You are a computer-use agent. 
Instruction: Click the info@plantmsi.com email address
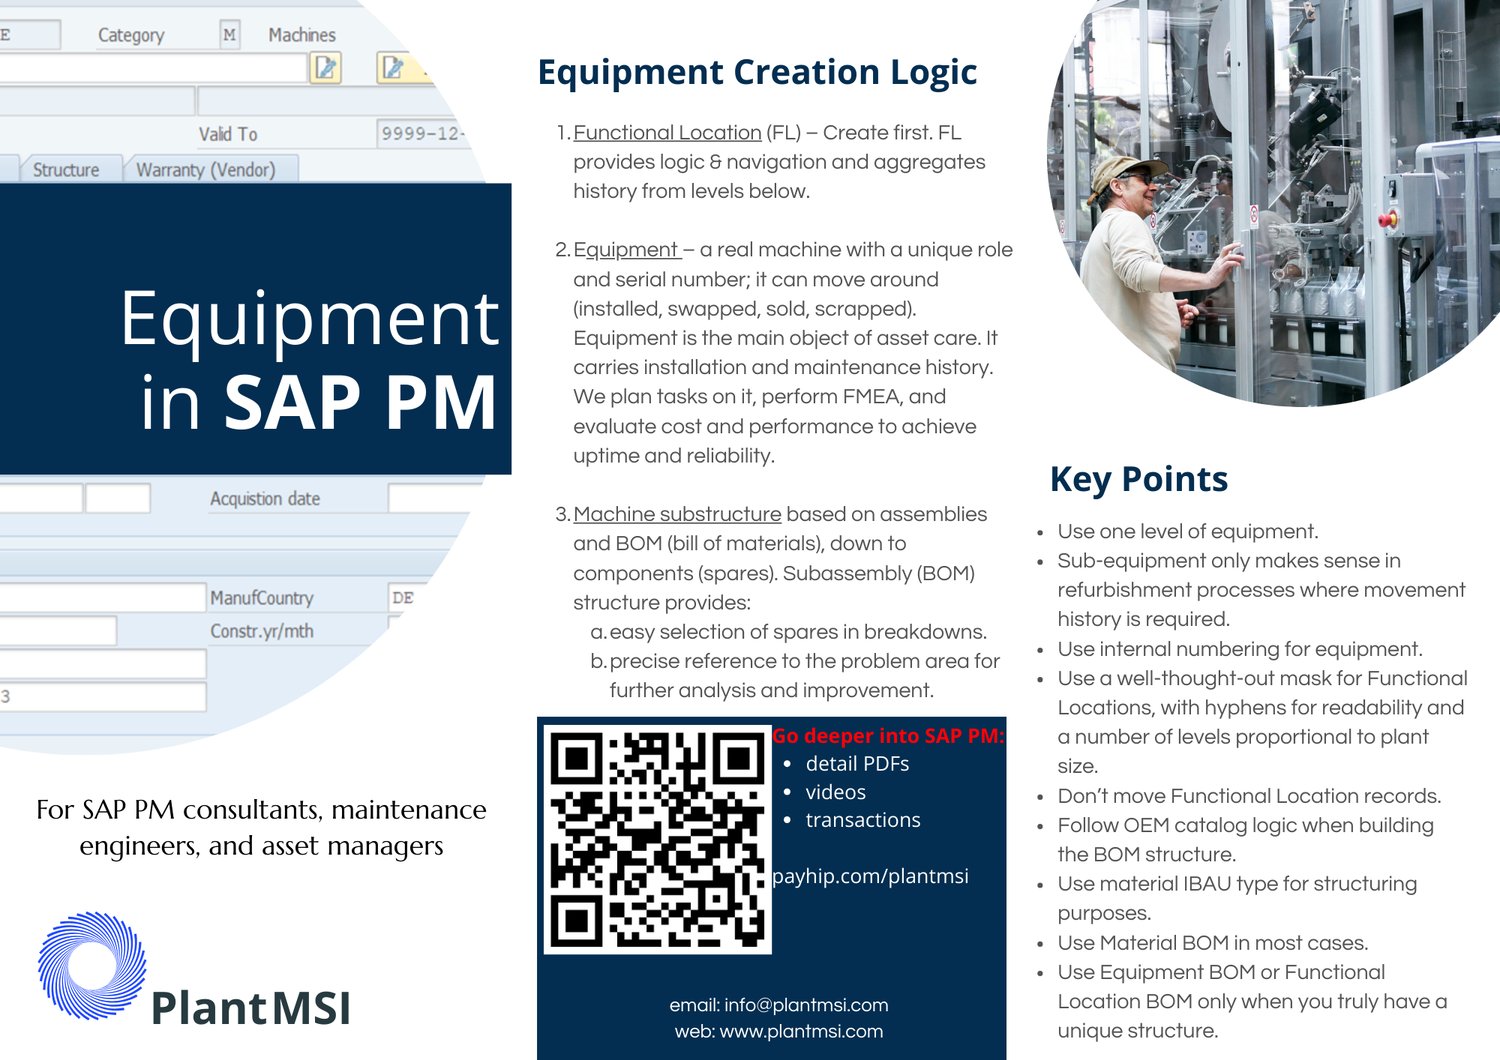[806, 1005]
